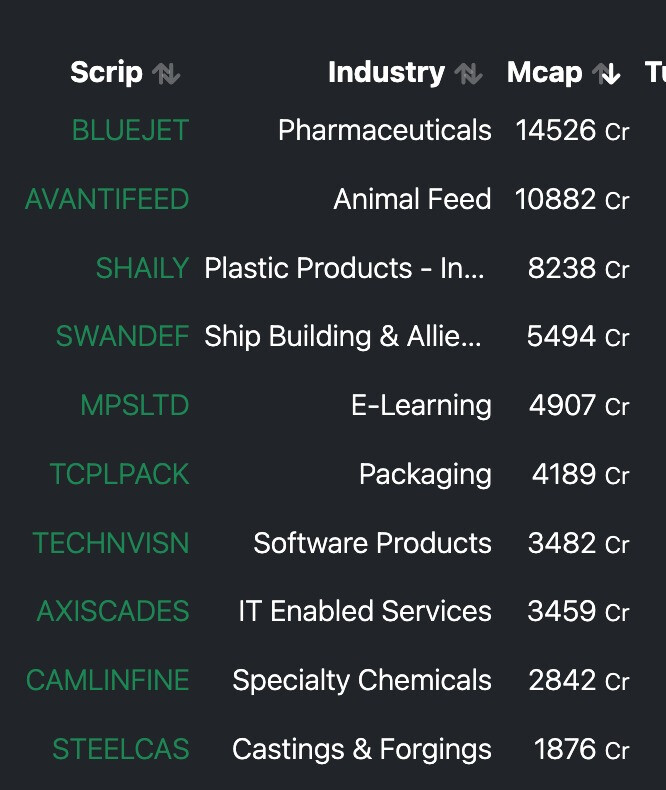The height and width of the screenshot is (790, 666).
Task: Toggle Mcap sort direction arrow
Action: point(606,74)
